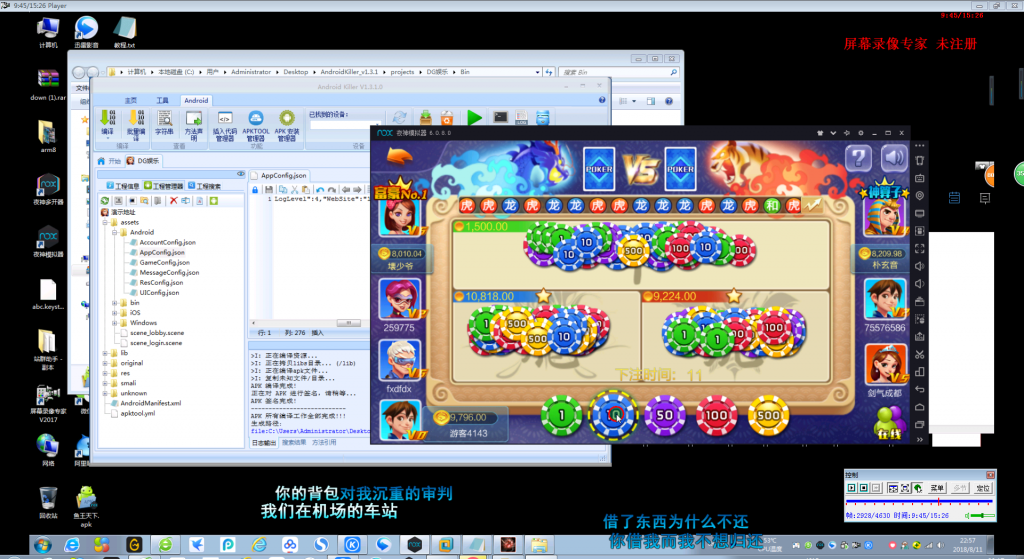The width and height of the screenshot is (1024, 559).
Task: Expand the Windows folder in project tree
Action: [x=114, y=323]
